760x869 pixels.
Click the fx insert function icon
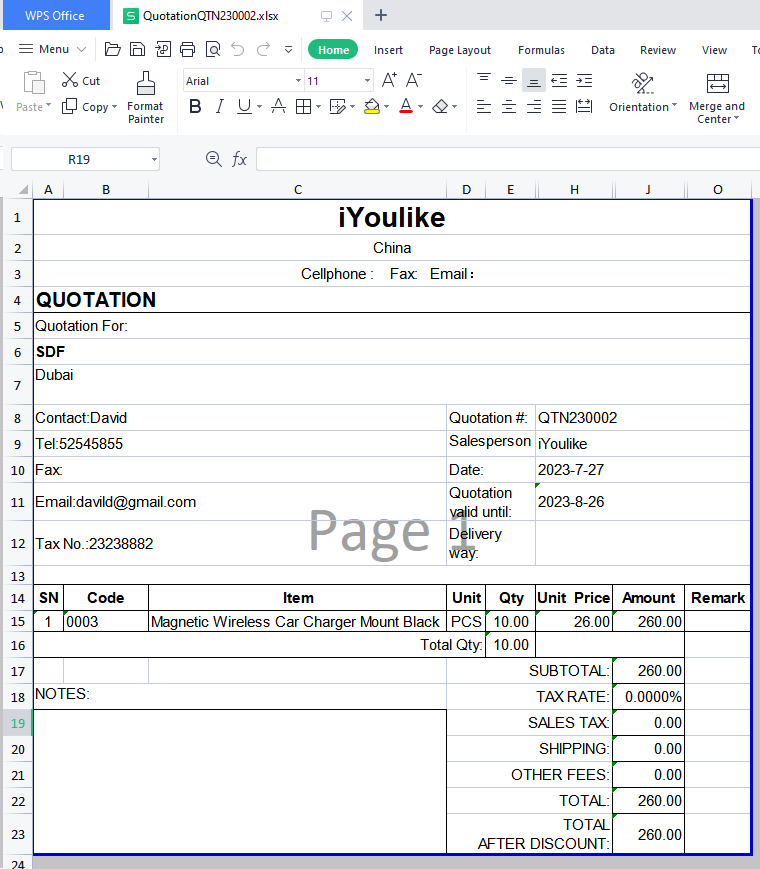coord(239,159)
